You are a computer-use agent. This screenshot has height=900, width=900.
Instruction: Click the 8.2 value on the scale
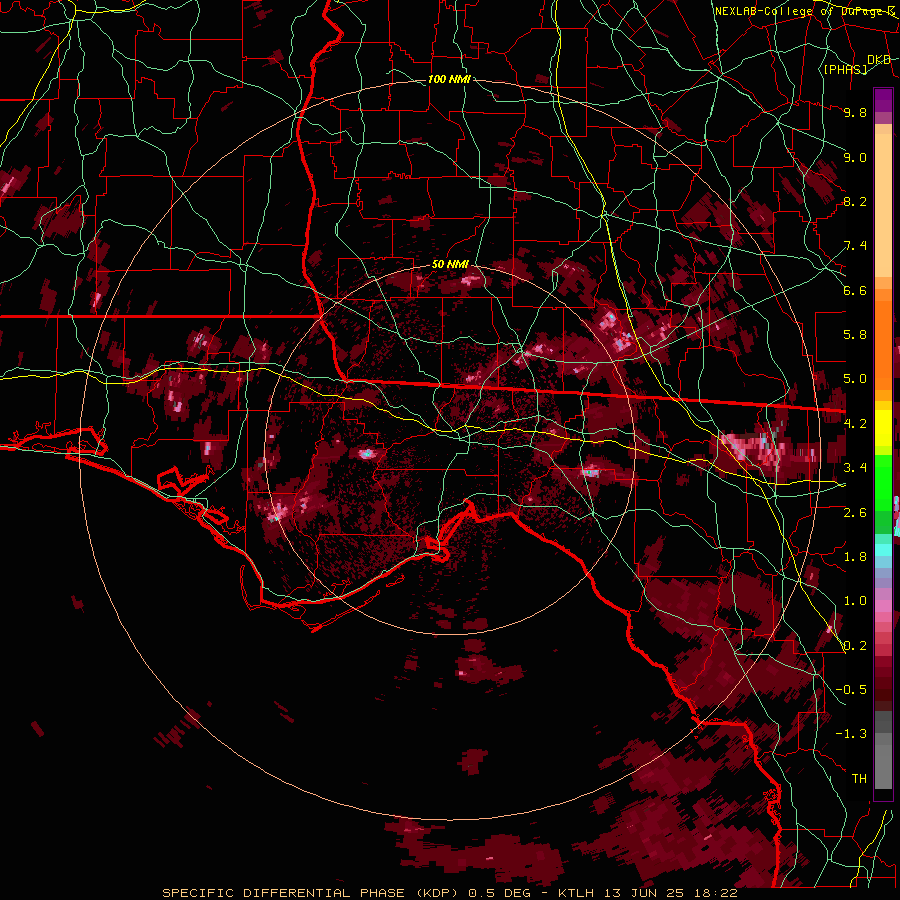pyautogui.click(x=855, y=201)
